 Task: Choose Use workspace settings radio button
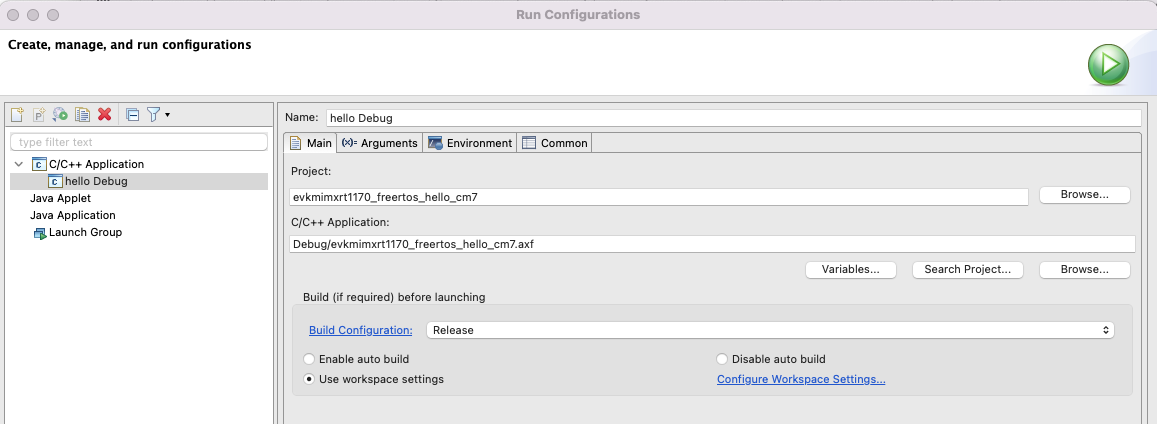310,379
